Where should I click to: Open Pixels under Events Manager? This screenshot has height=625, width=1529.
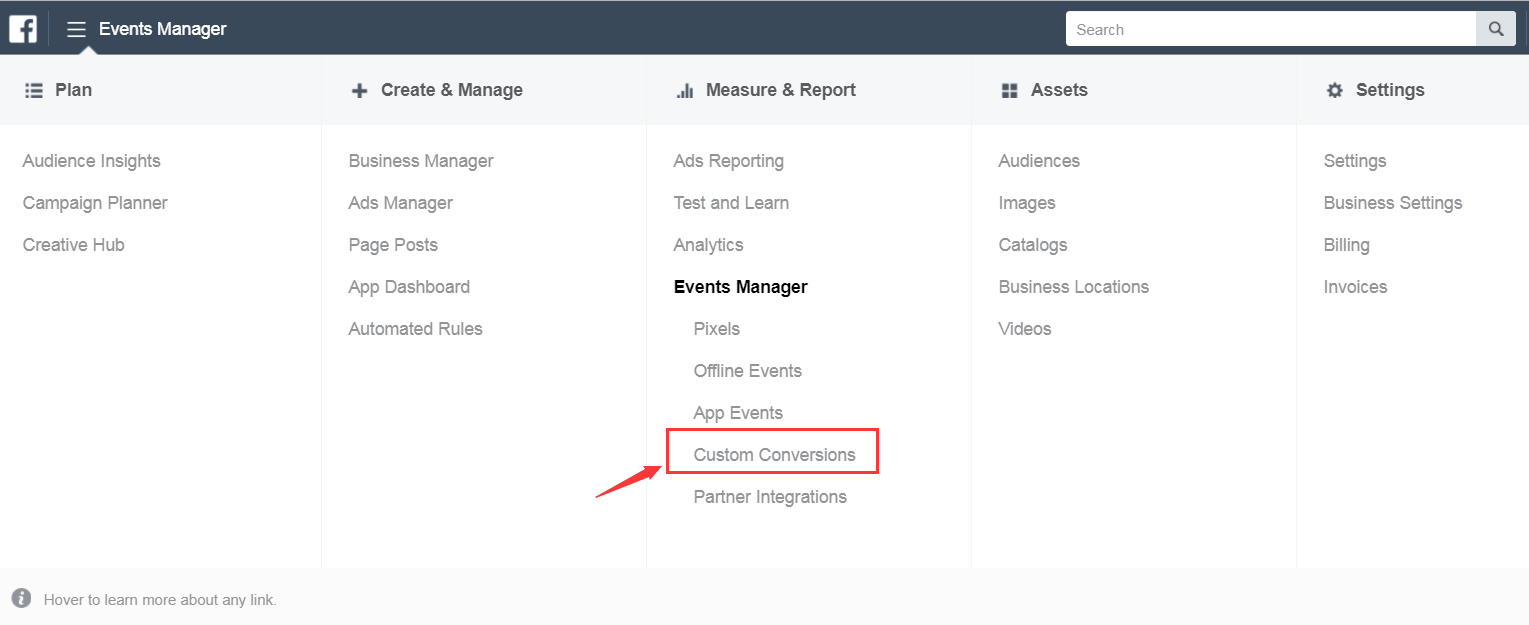tap(716, 329)
